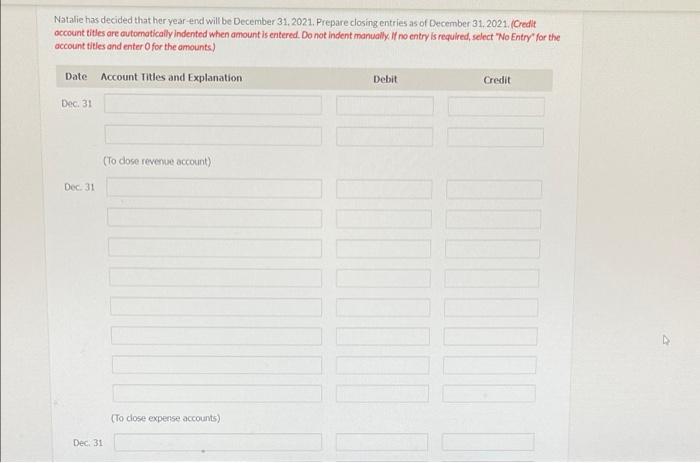Click debit field in final Dec. 31 row
Screen dimensions: 700x463
coord(382,442)
